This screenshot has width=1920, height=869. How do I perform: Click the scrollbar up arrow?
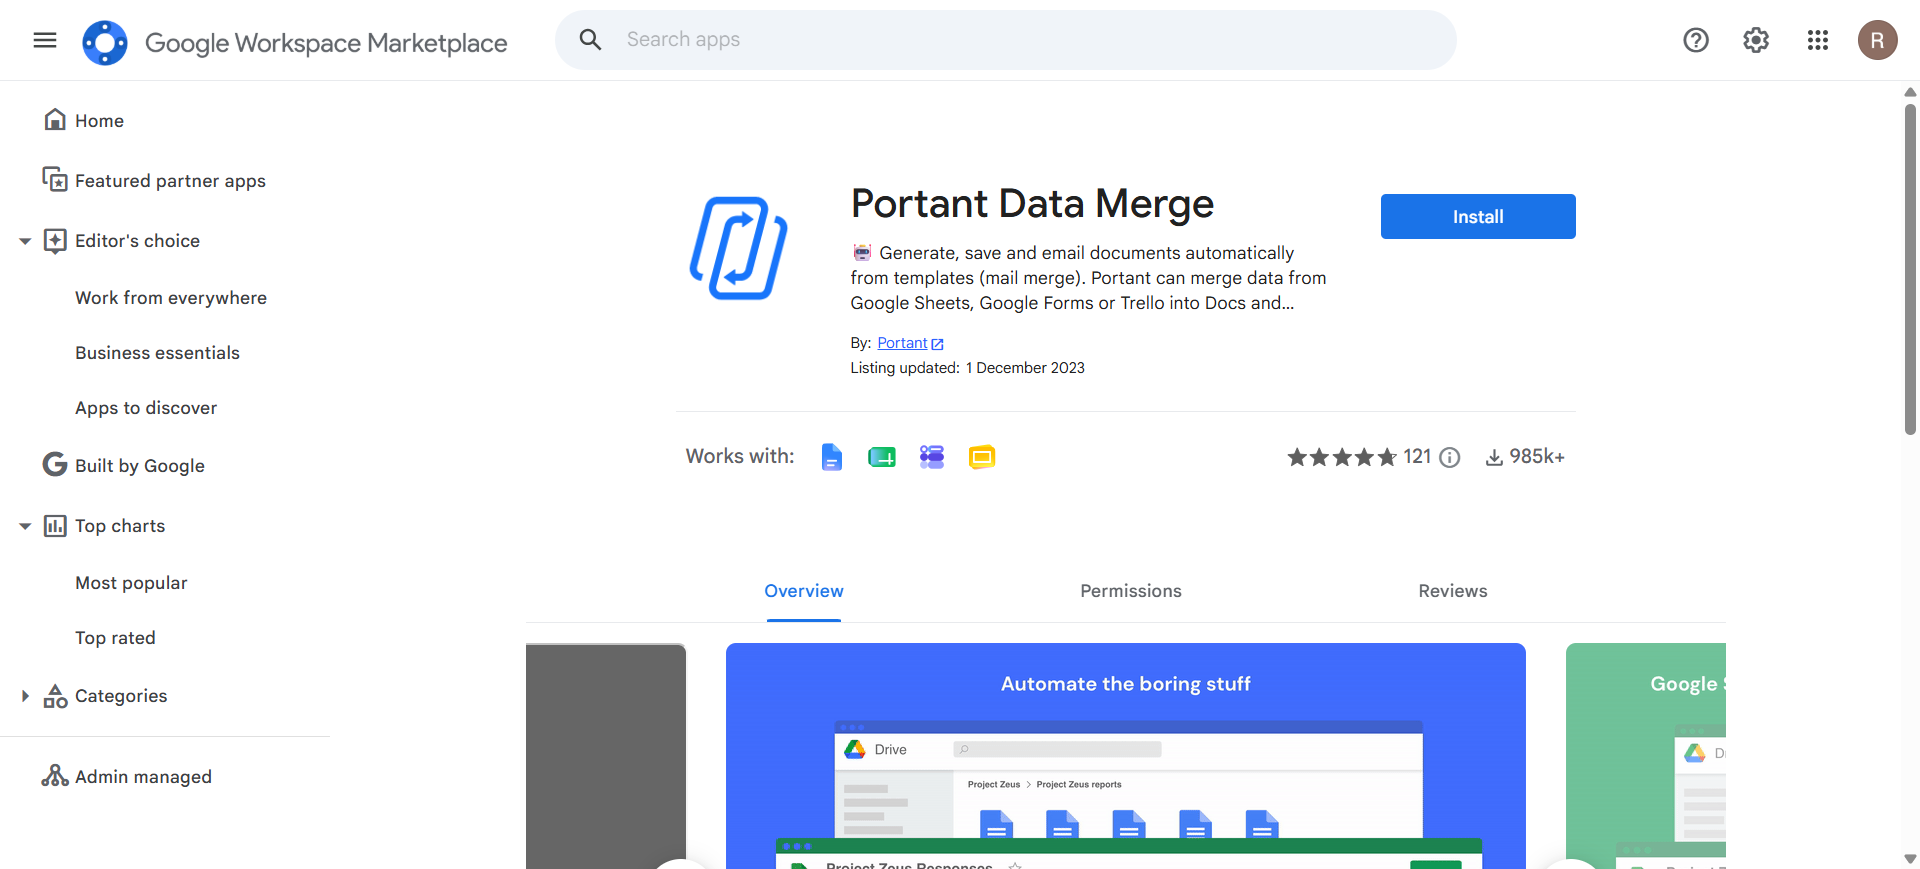1910,92
